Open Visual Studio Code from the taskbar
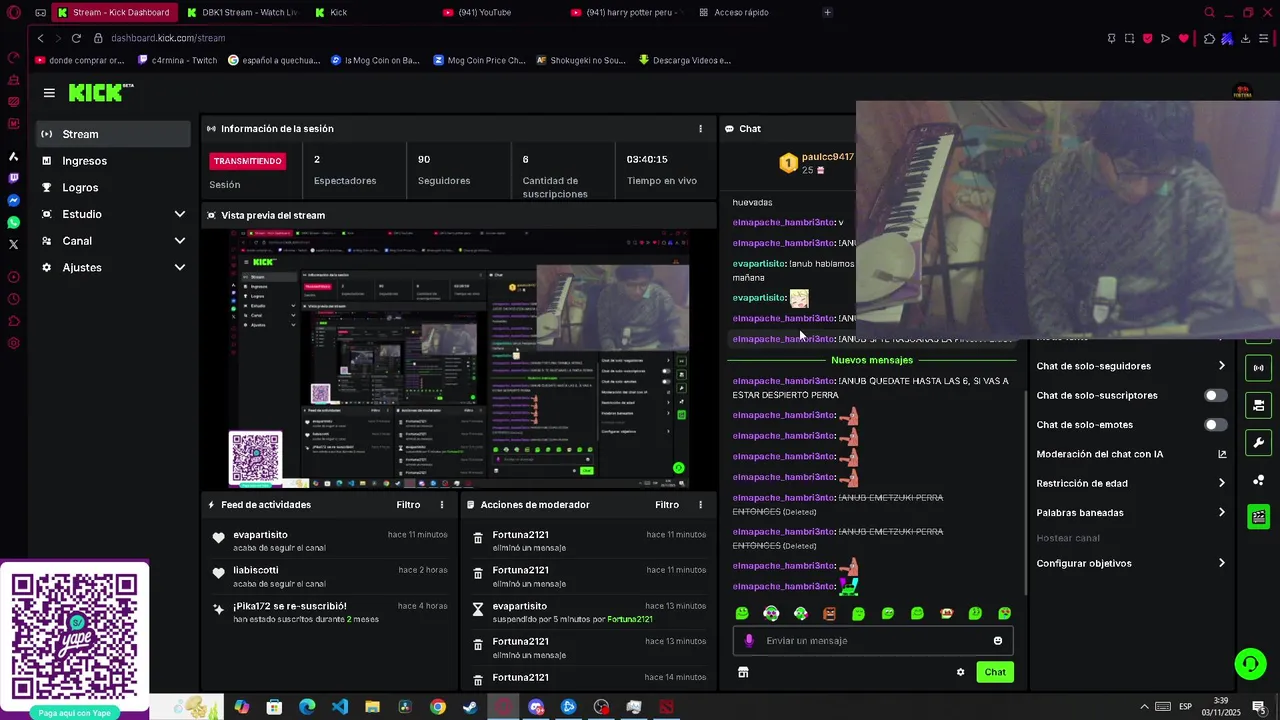 point(340,707)
